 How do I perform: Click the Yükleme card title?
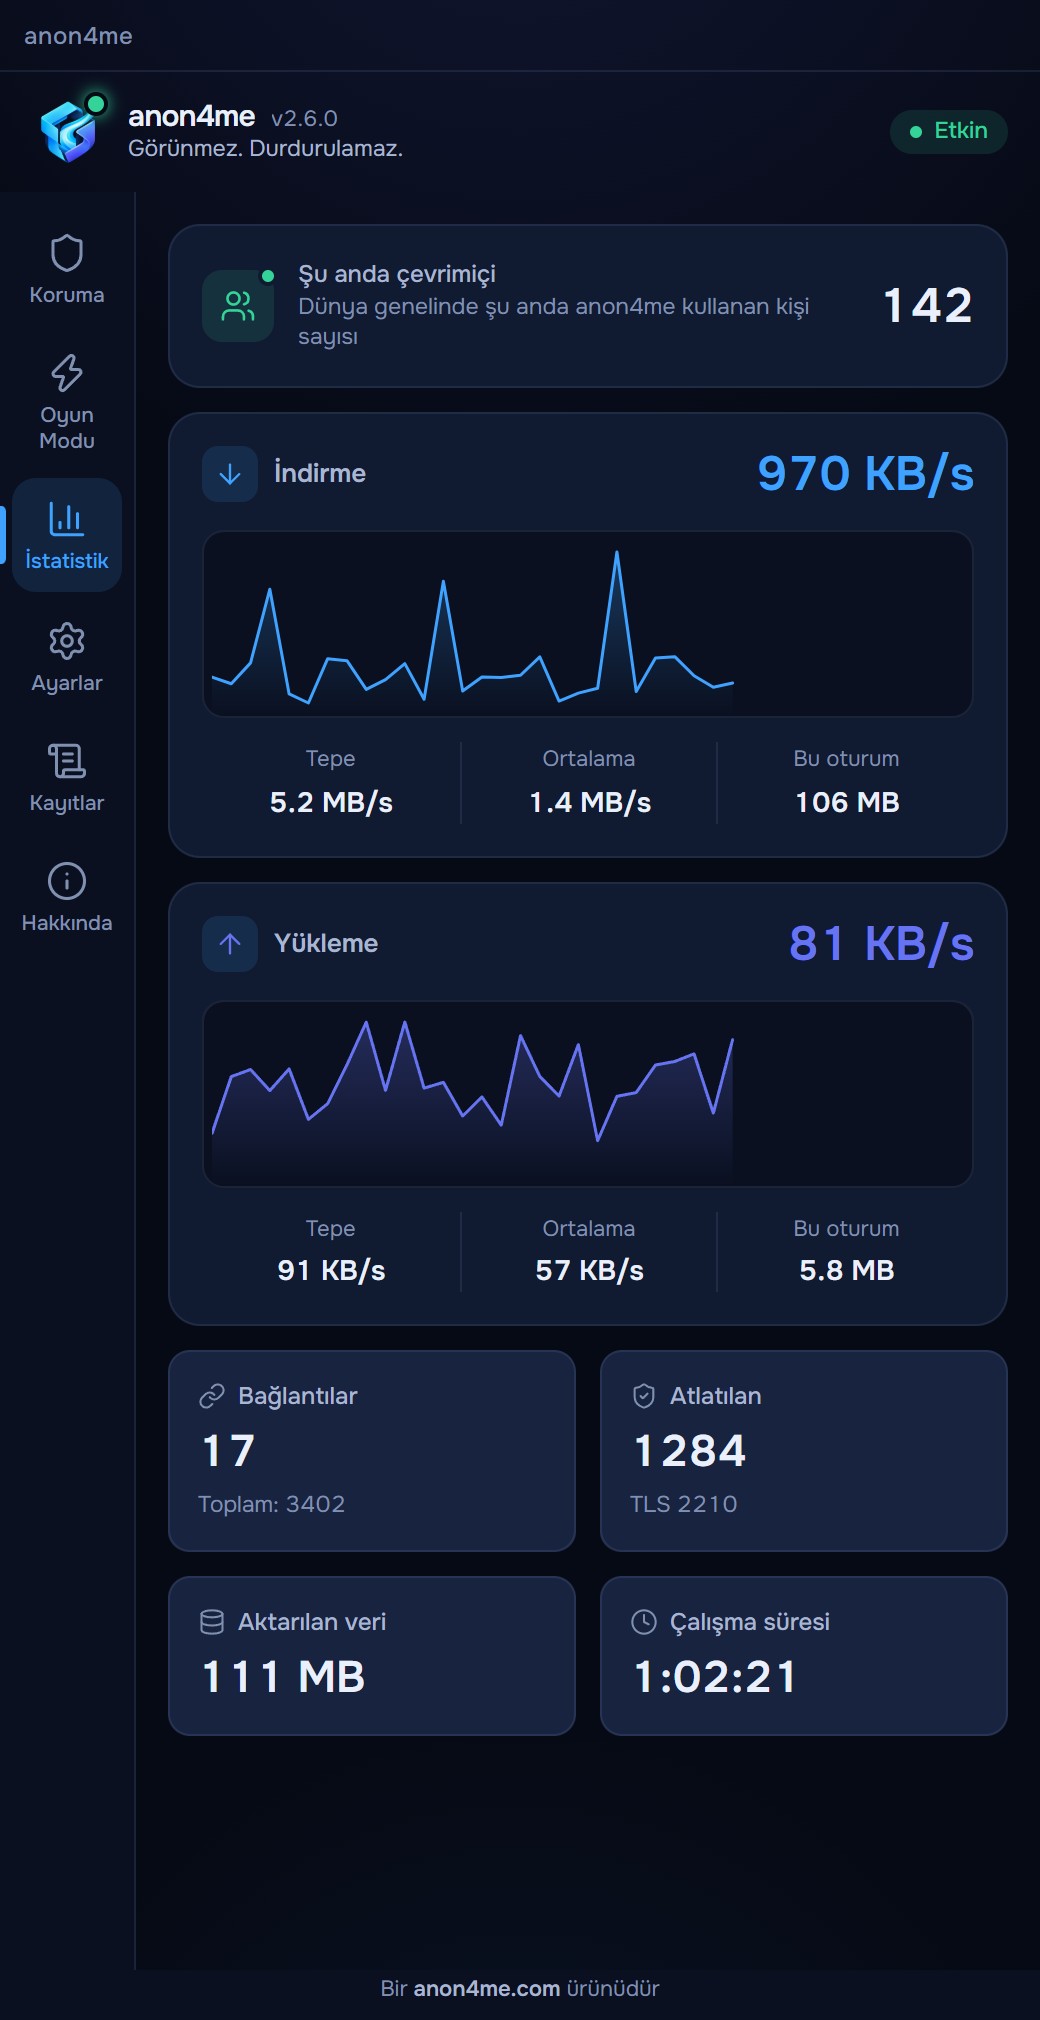[326, 943]
